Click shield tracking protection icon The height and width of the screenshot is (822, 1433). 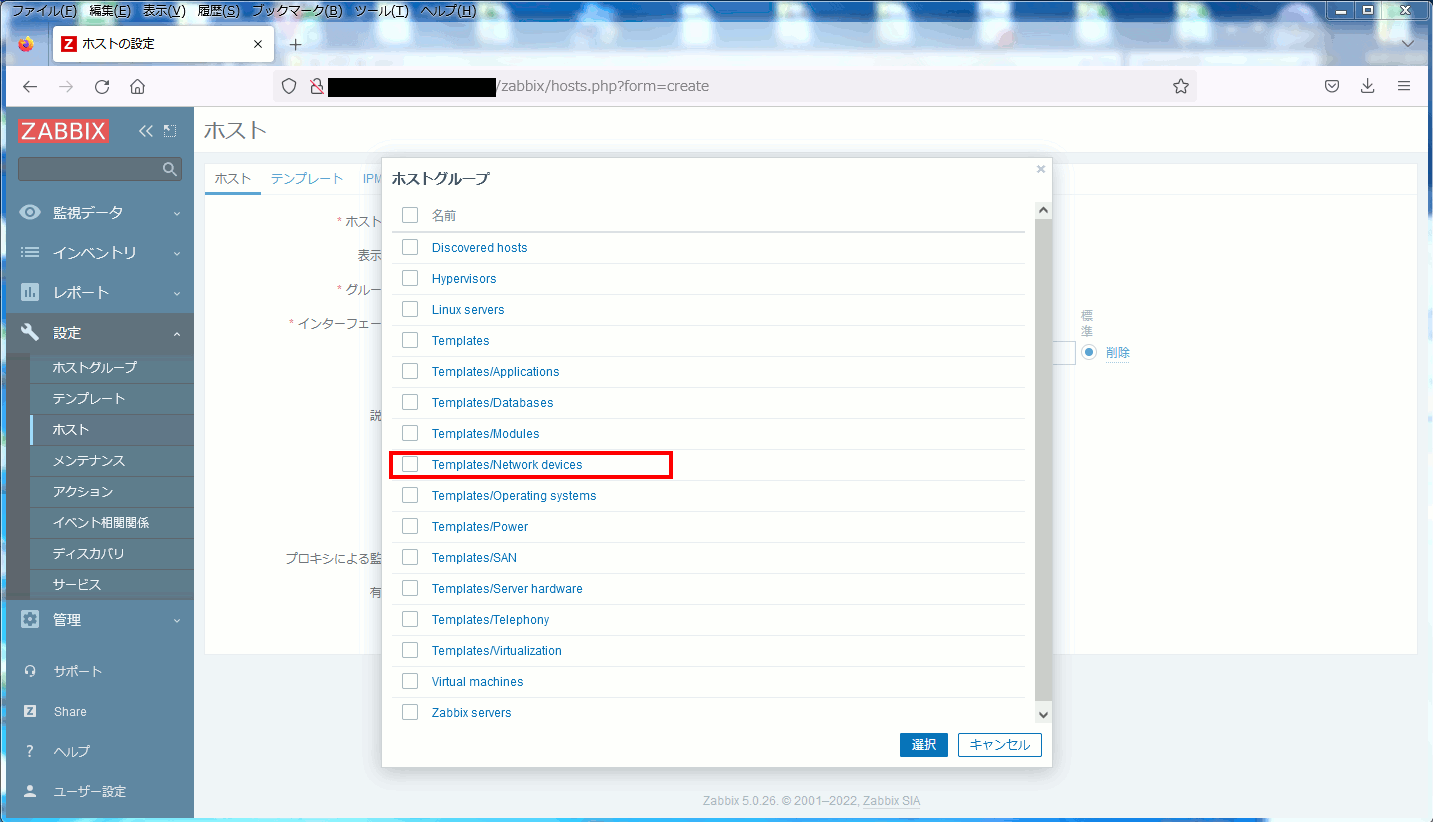[x=289, y=86]
